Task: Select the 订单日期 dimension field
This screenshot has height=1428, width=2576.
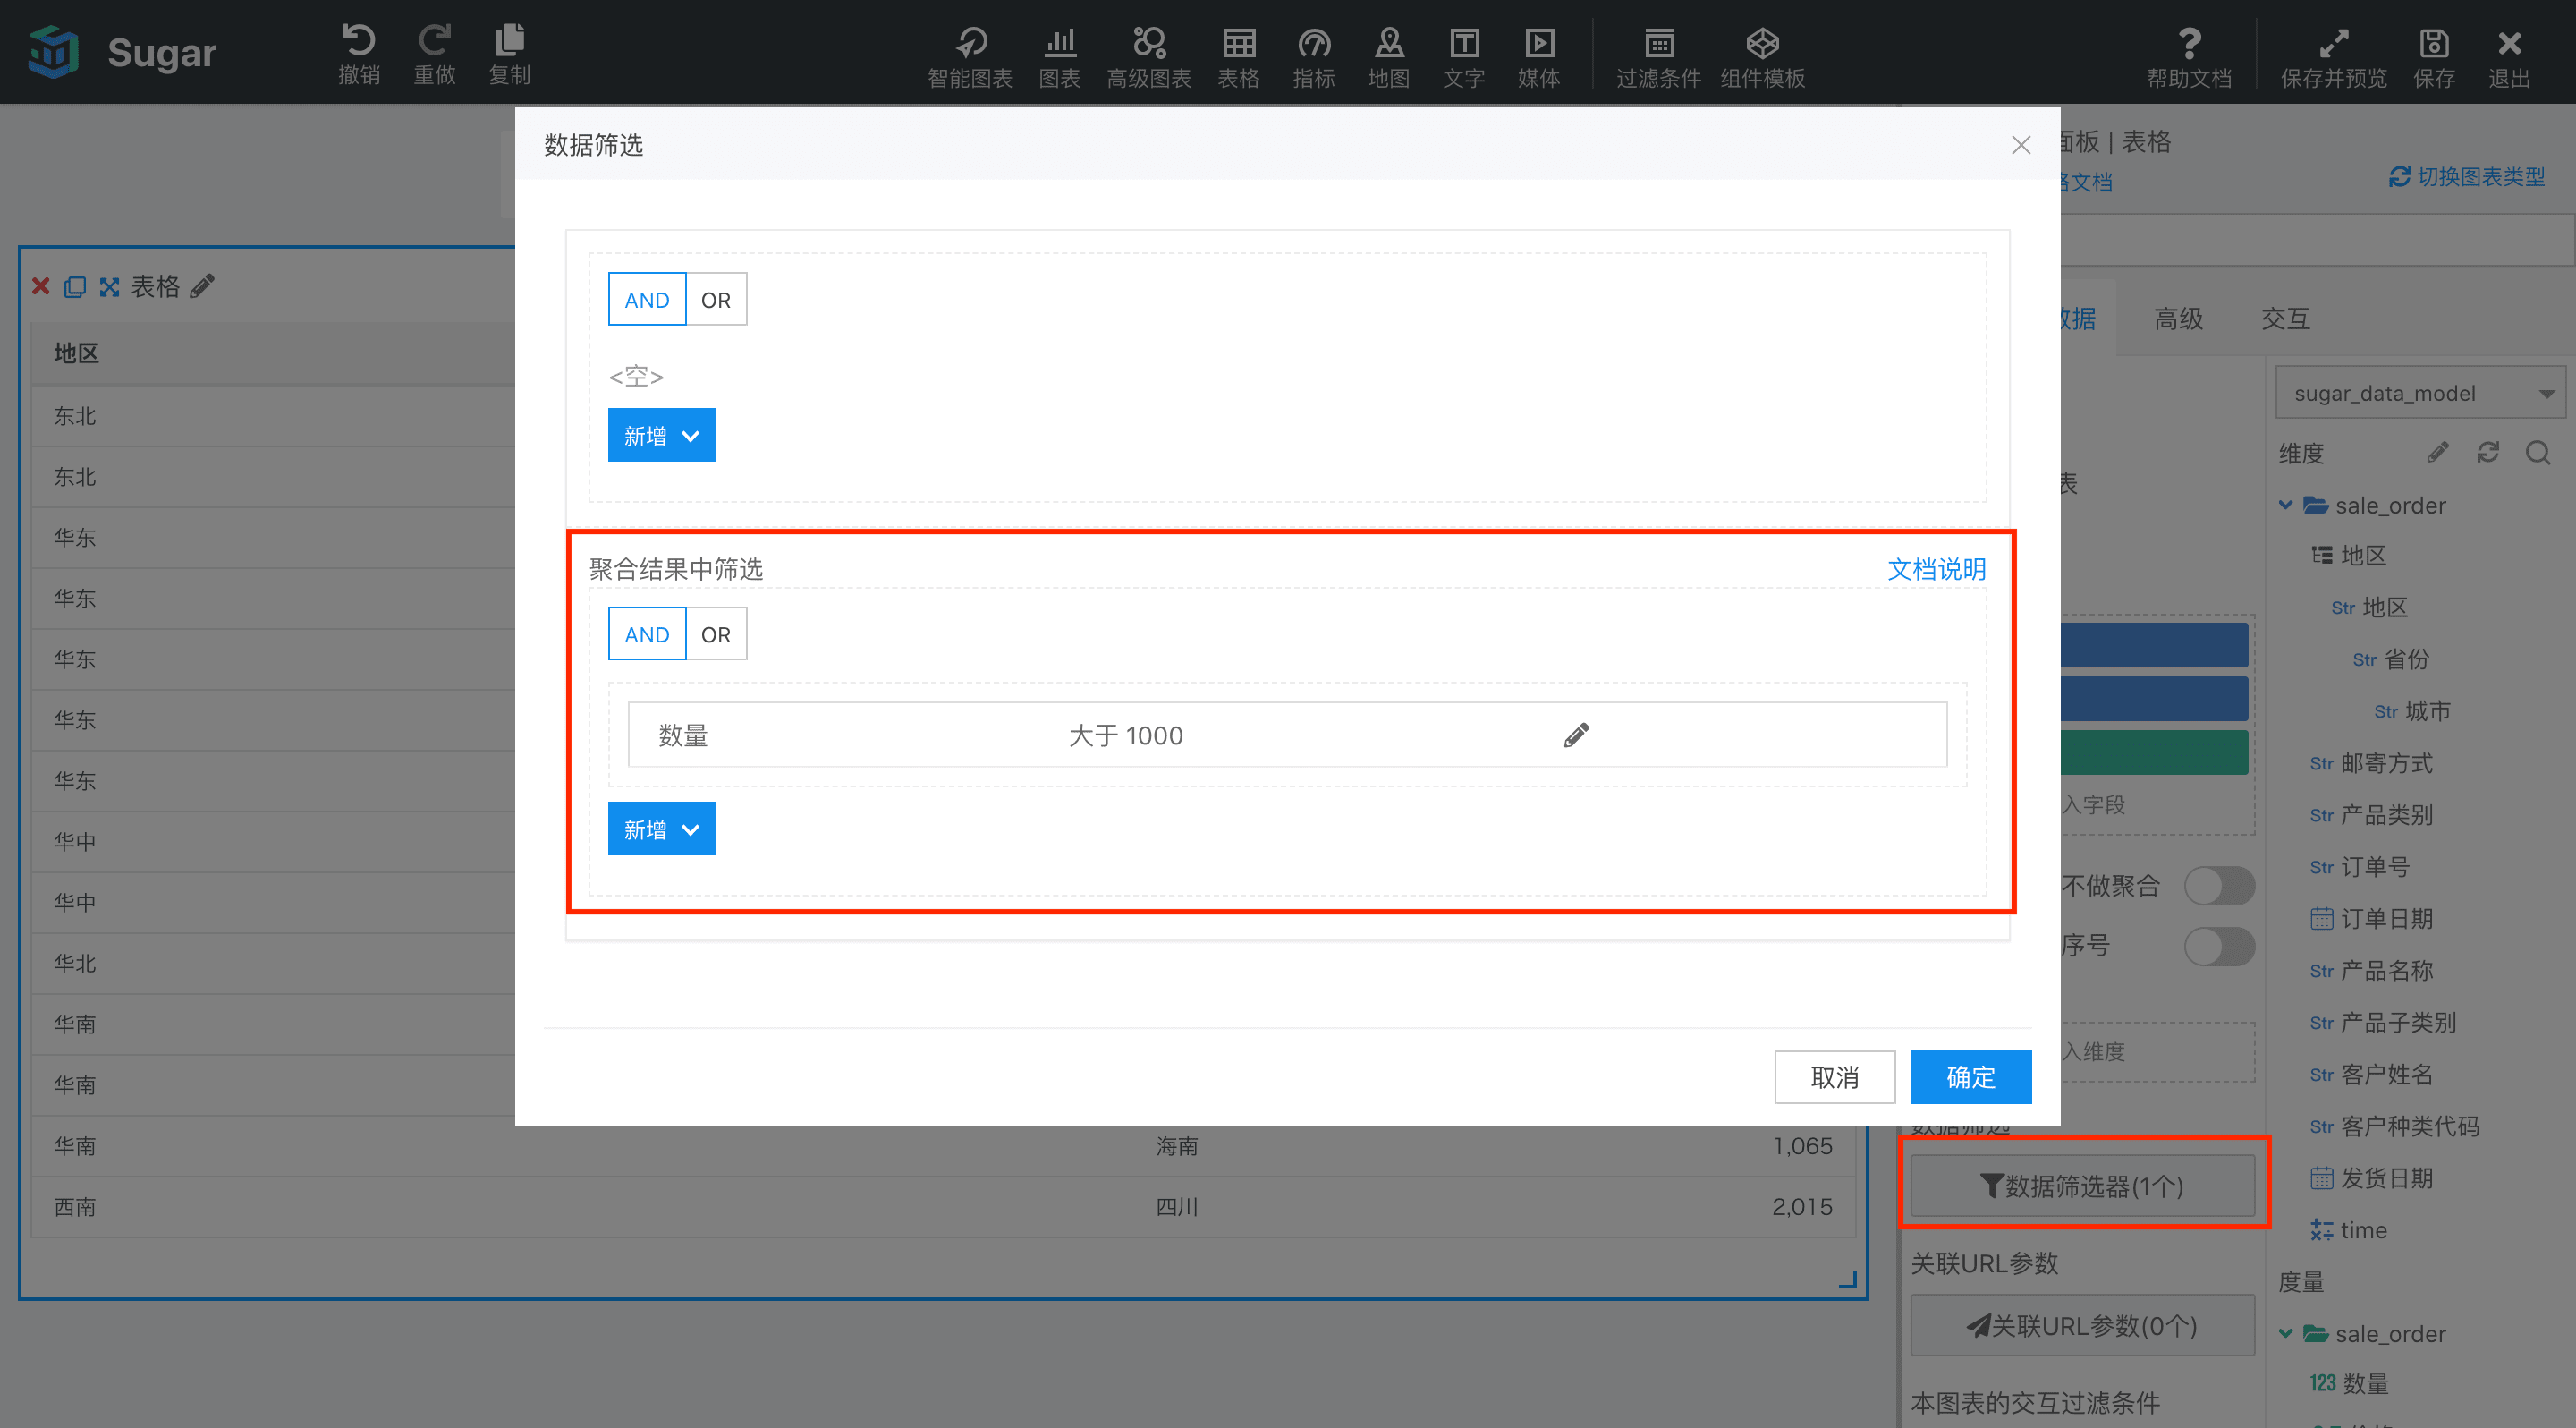Action: [x=2371, y=918]
